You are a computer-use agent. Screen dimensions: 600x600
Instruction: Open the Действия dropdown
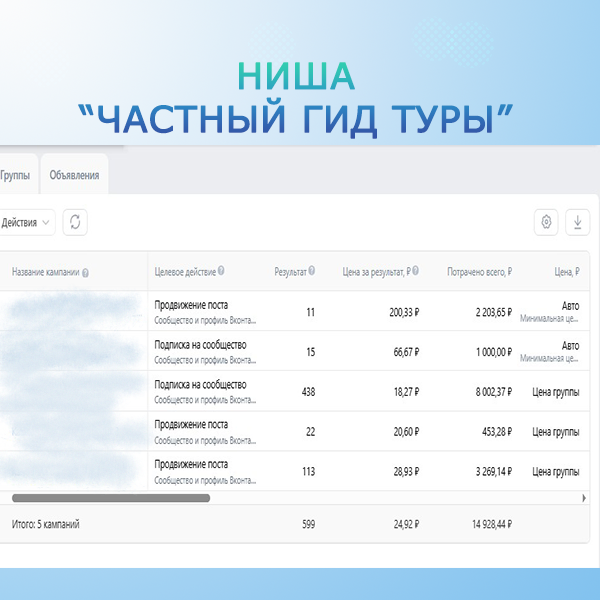(26, 222)
